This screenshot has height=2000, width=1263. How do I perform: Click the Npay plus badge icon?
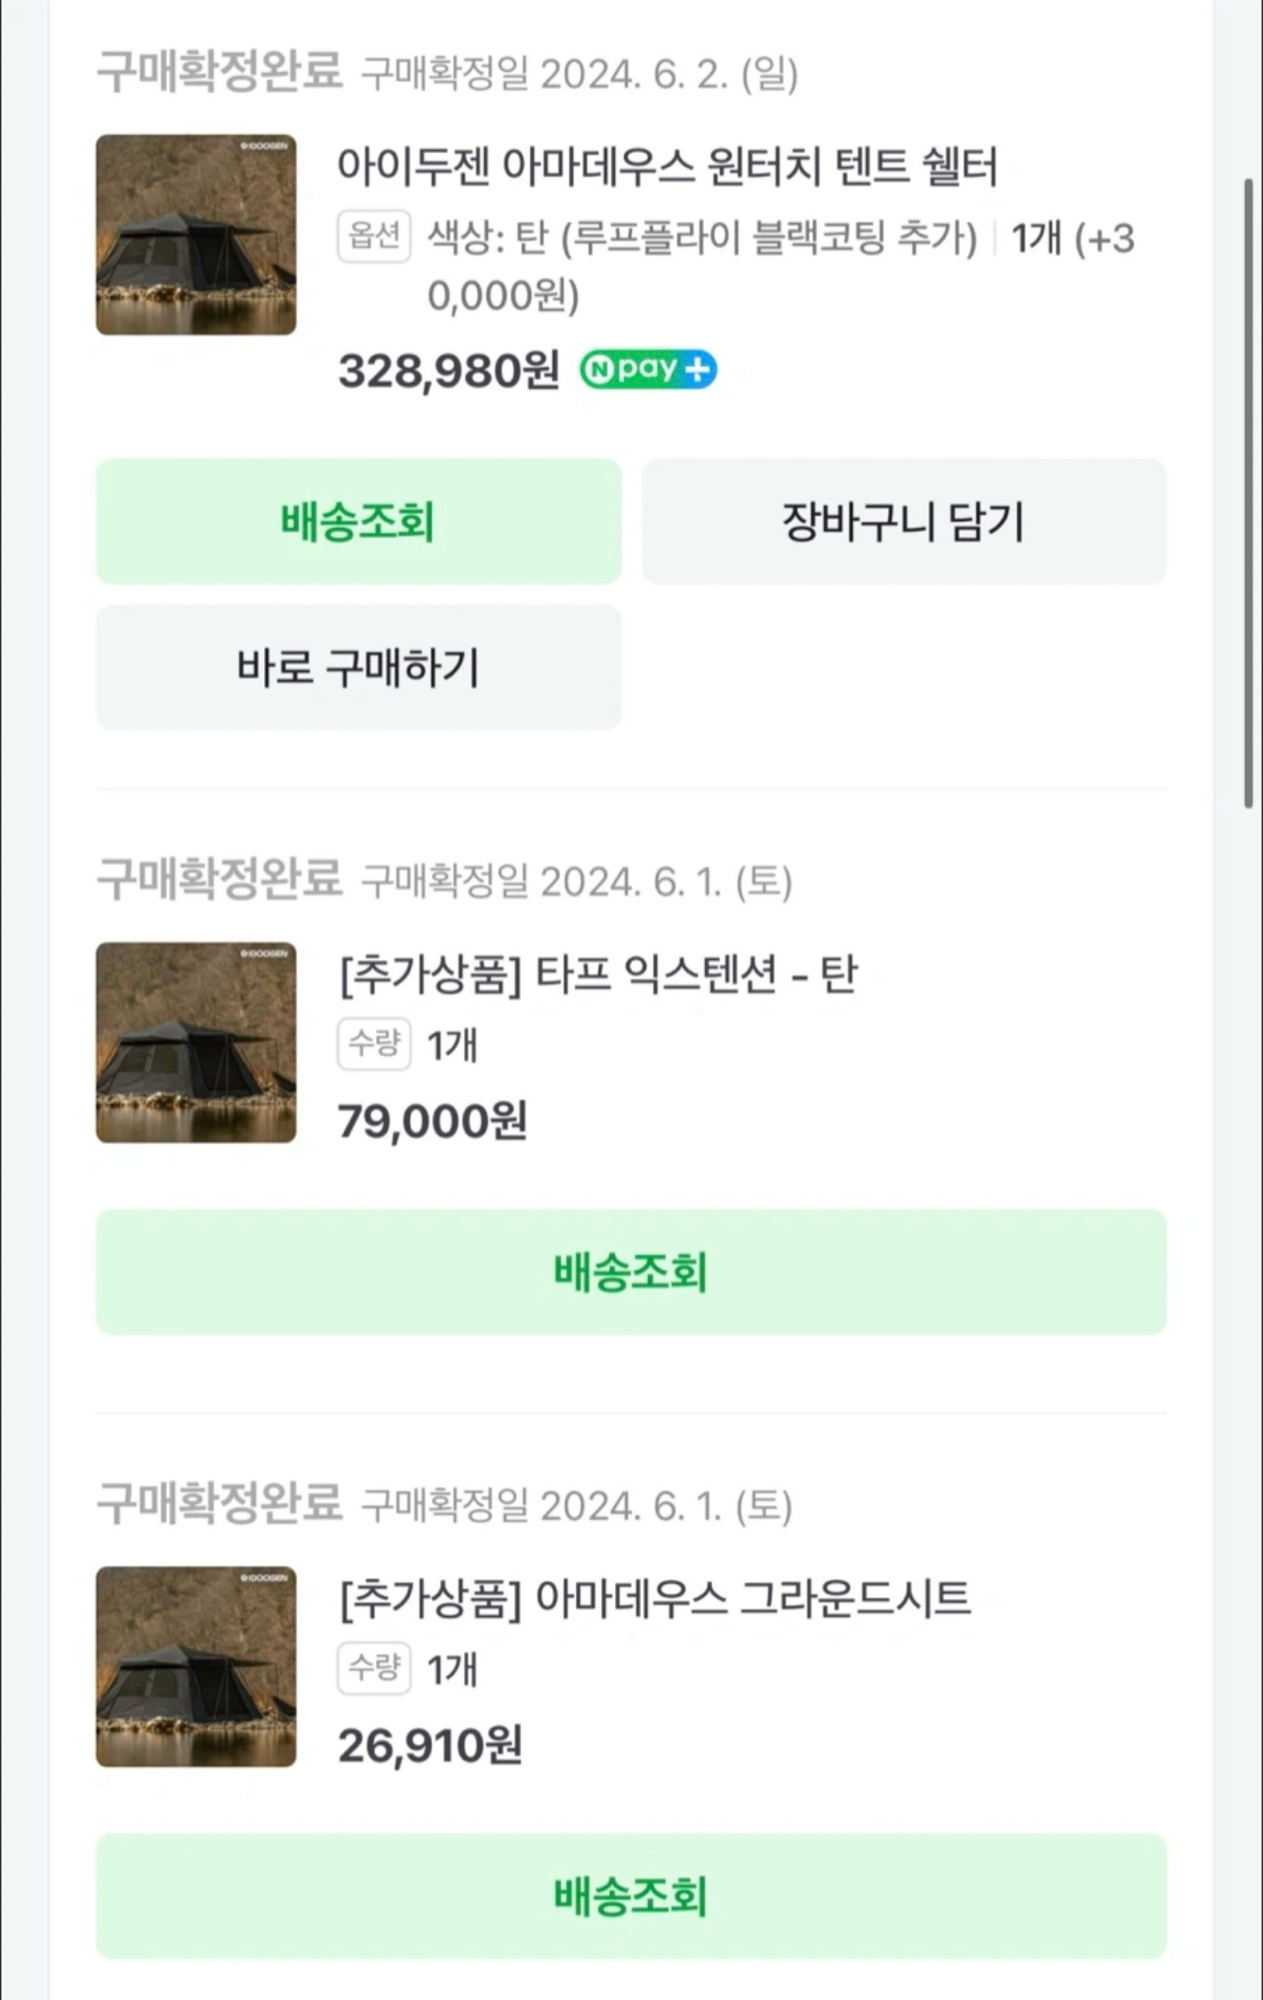click(648, 370)
